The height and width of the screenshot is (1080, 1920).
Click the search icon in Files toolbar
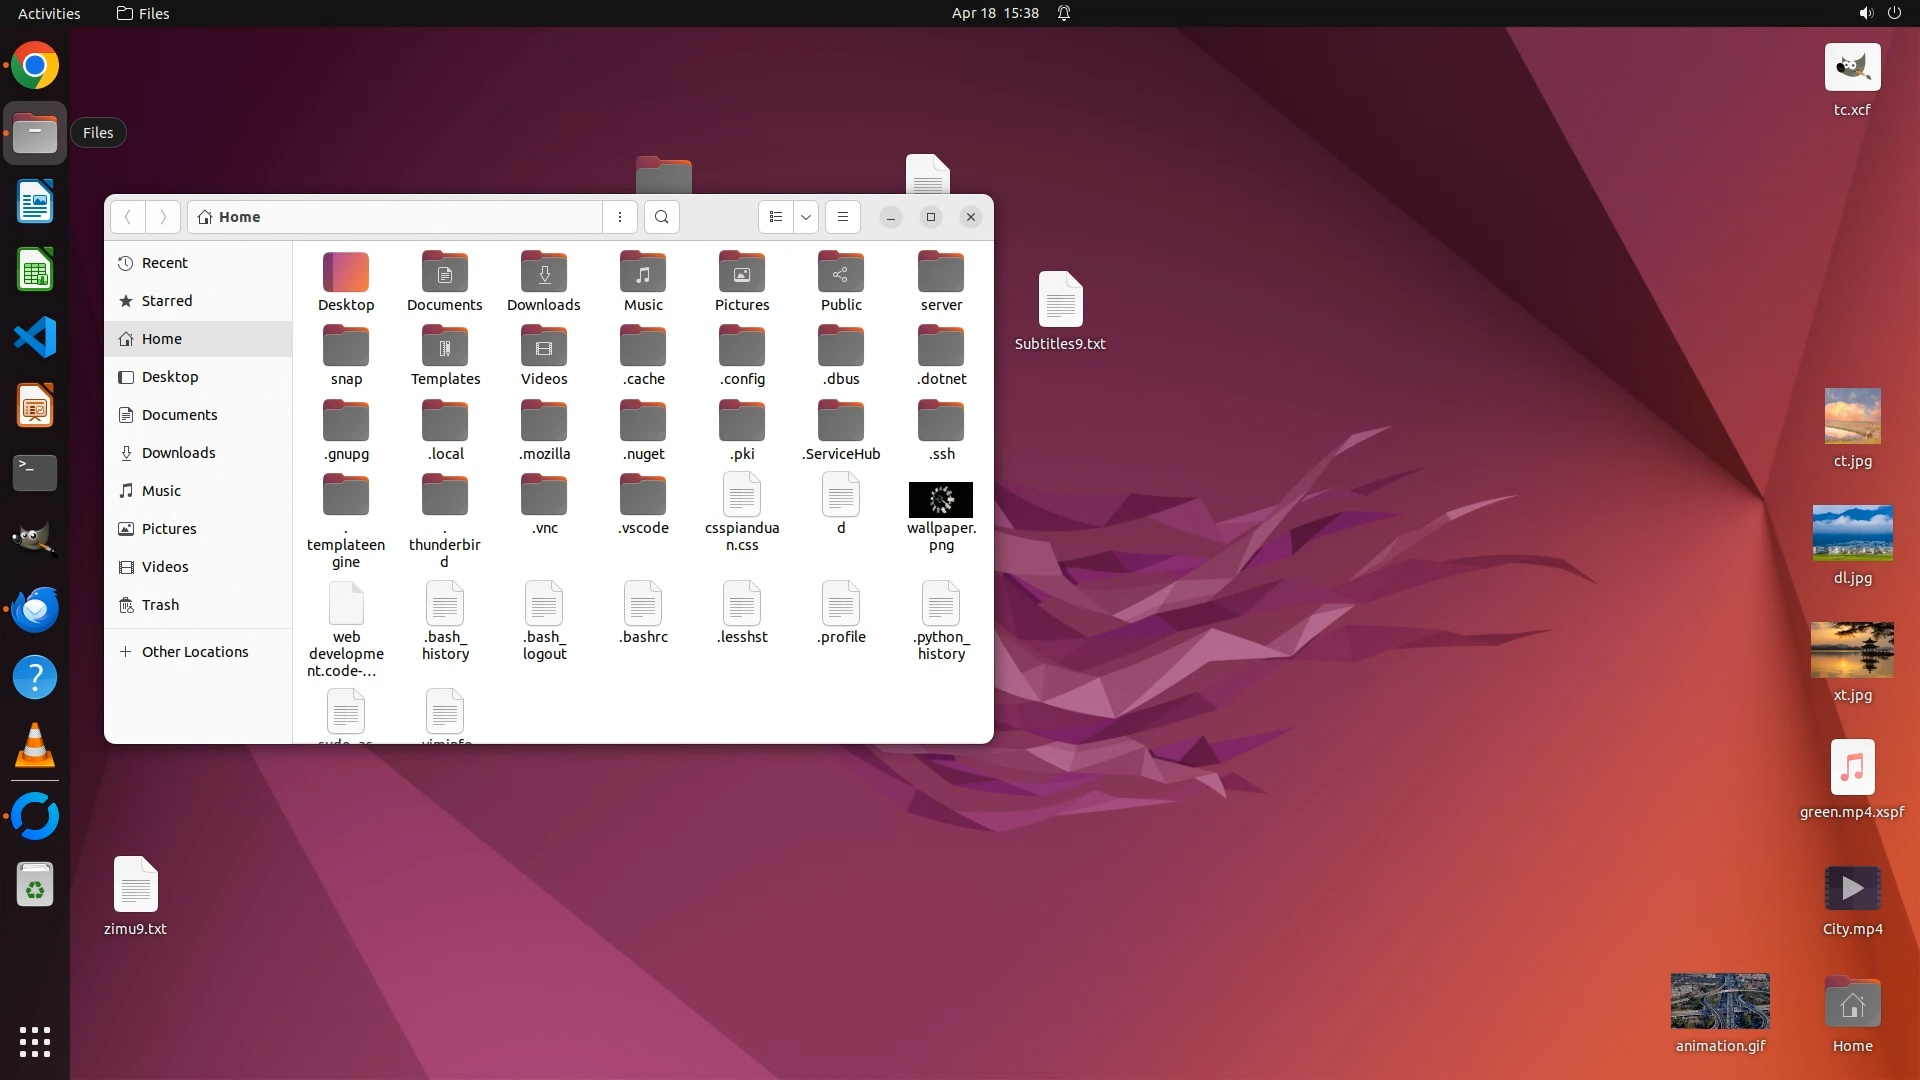661,217
